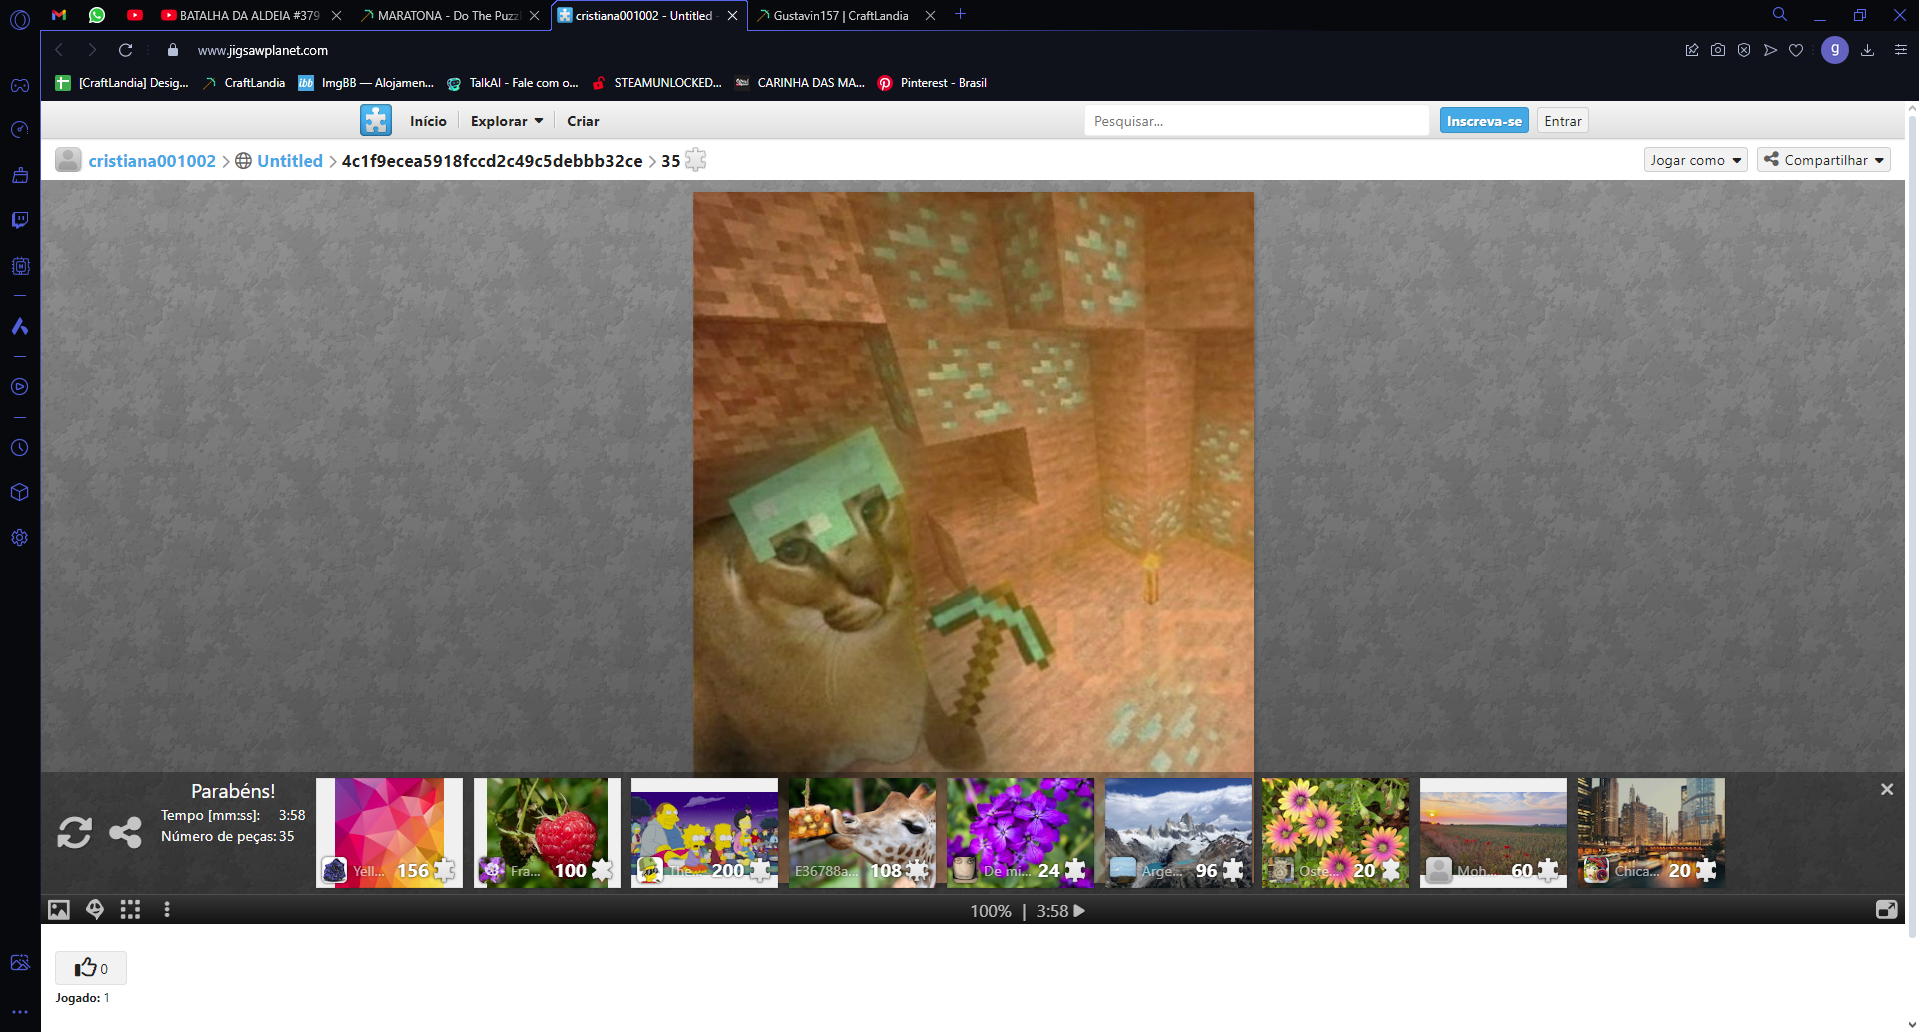Open the Pinterest - Brasil bookmark
Image resolution: width=1919 pixels, height=1032 pixels.
click(932, 83)
